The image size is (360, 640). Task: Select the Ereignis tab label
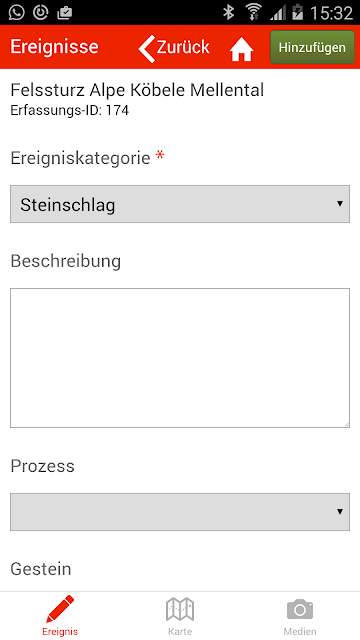tap(60, 631)
